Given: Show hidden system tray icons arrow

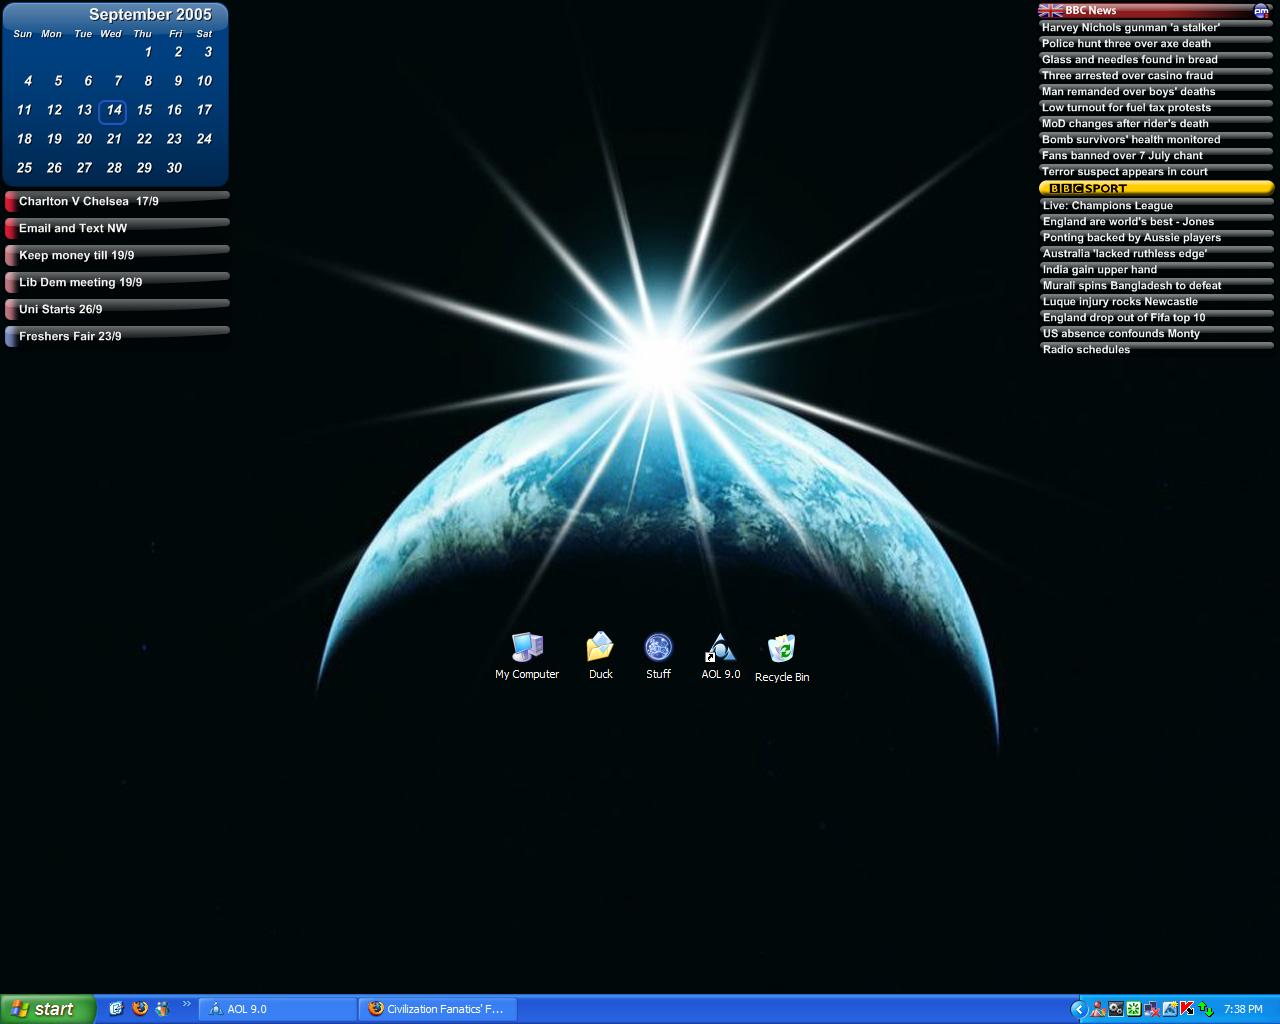Looking at the screenshot, I should 1079,1009.
